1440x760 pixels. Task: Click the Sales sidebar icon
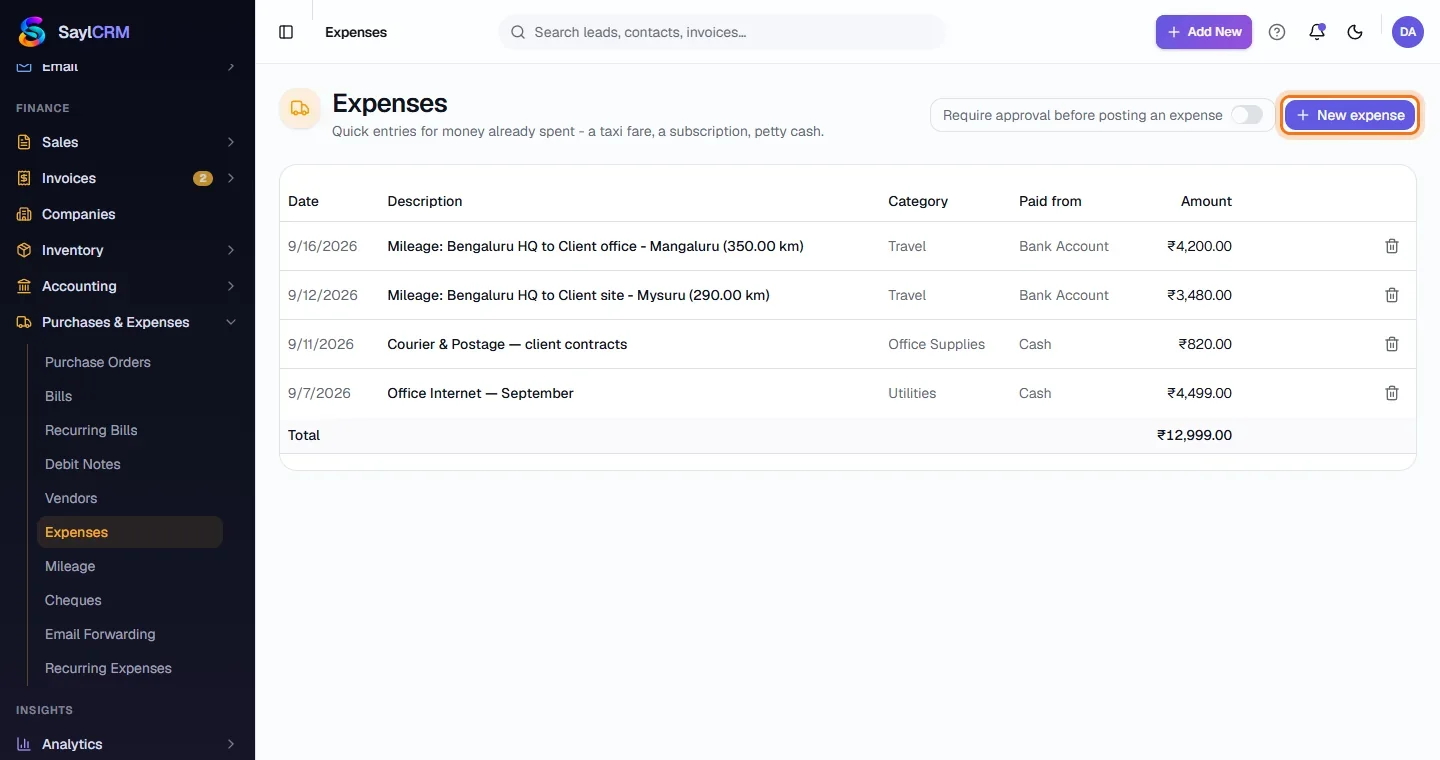pos(24,142)
